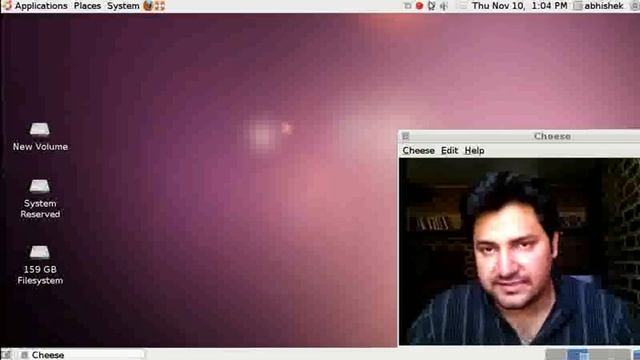The width and height of the screenshot is (640, 360).
Task: Open the clock showing Thu Nov 10
Action: (520, 6)
